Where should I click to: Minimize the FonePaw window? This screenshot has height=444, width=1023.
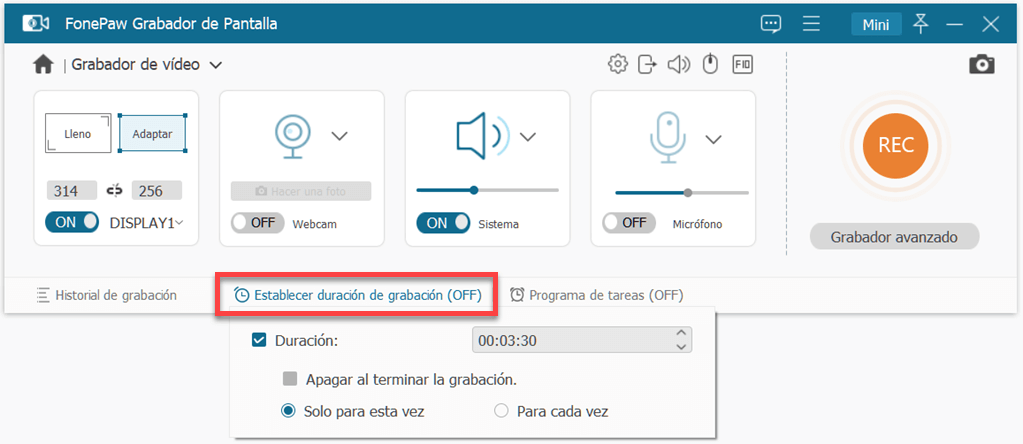(955, 24)
